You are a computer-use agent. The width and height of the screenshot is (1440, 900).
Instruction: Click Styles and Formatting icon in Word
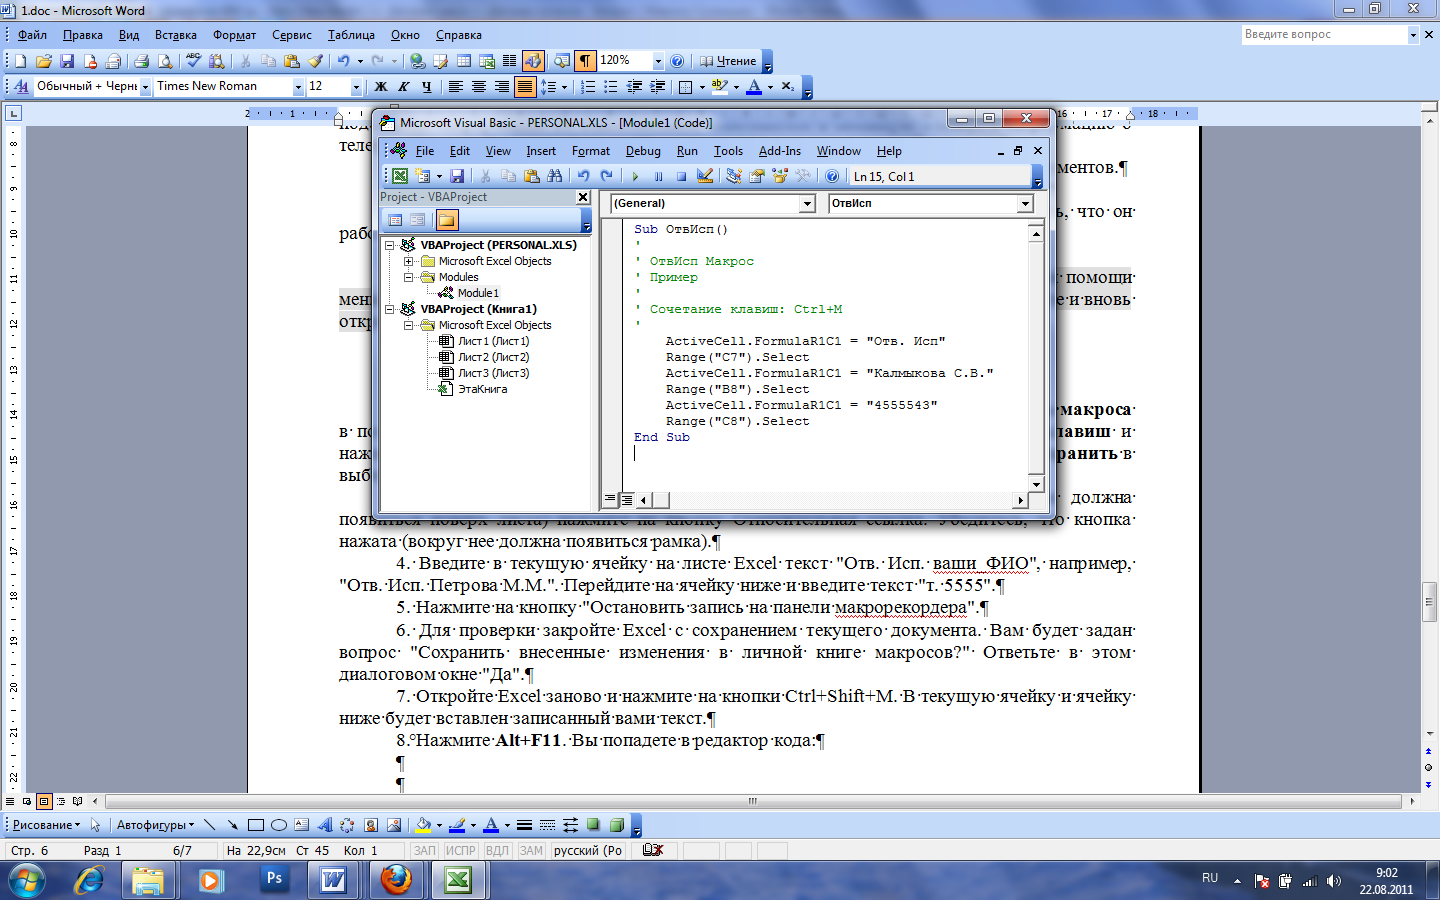click(20, 86)
